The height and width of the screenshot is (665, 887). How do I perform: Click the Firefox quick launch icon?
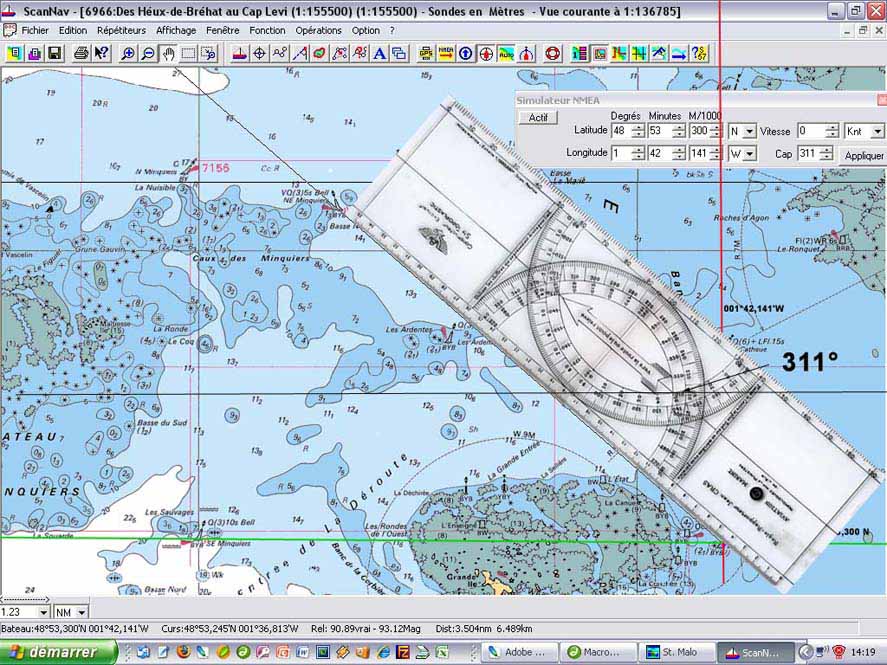[x=183, y=652]
